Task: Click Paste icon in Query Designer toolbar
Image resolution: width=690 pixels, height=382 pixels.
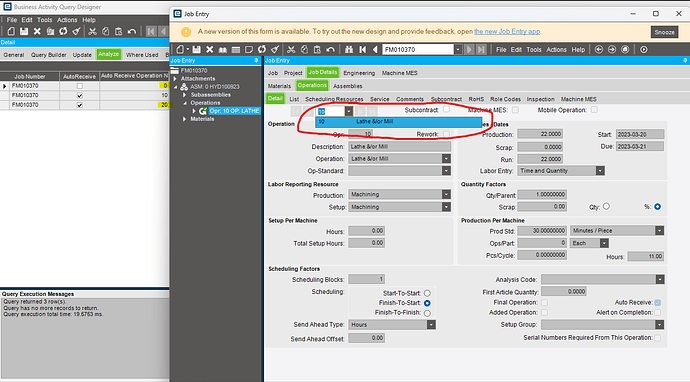Action: [118, 31]
